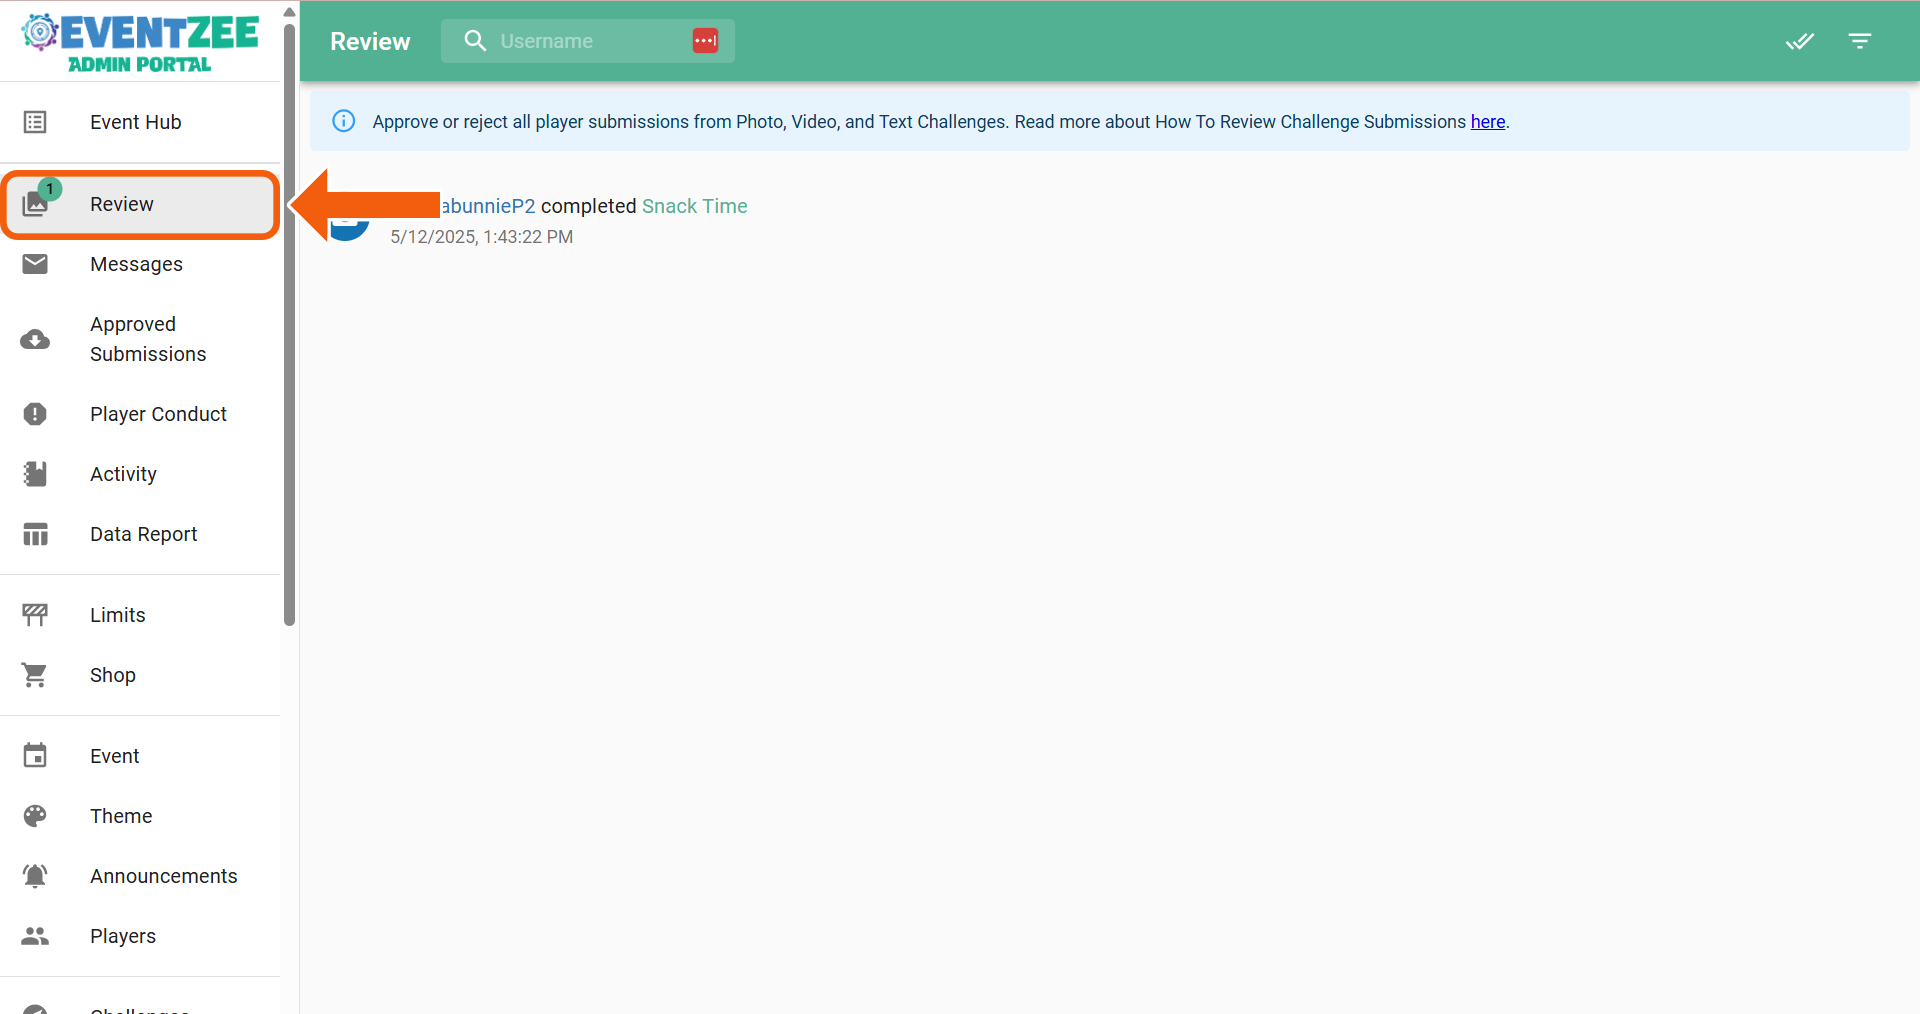Open the filter list icon in header

(x=1860, y=41)
